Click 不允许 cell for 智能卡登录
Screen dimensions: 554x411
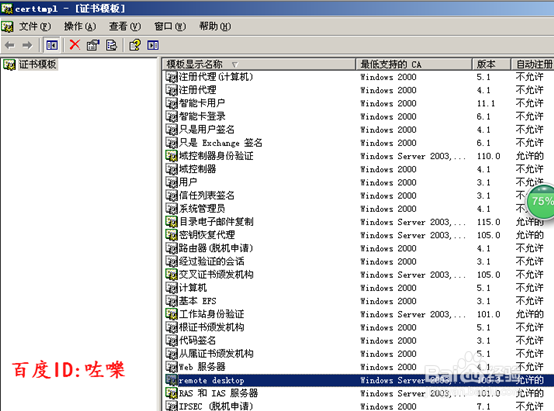529,117
